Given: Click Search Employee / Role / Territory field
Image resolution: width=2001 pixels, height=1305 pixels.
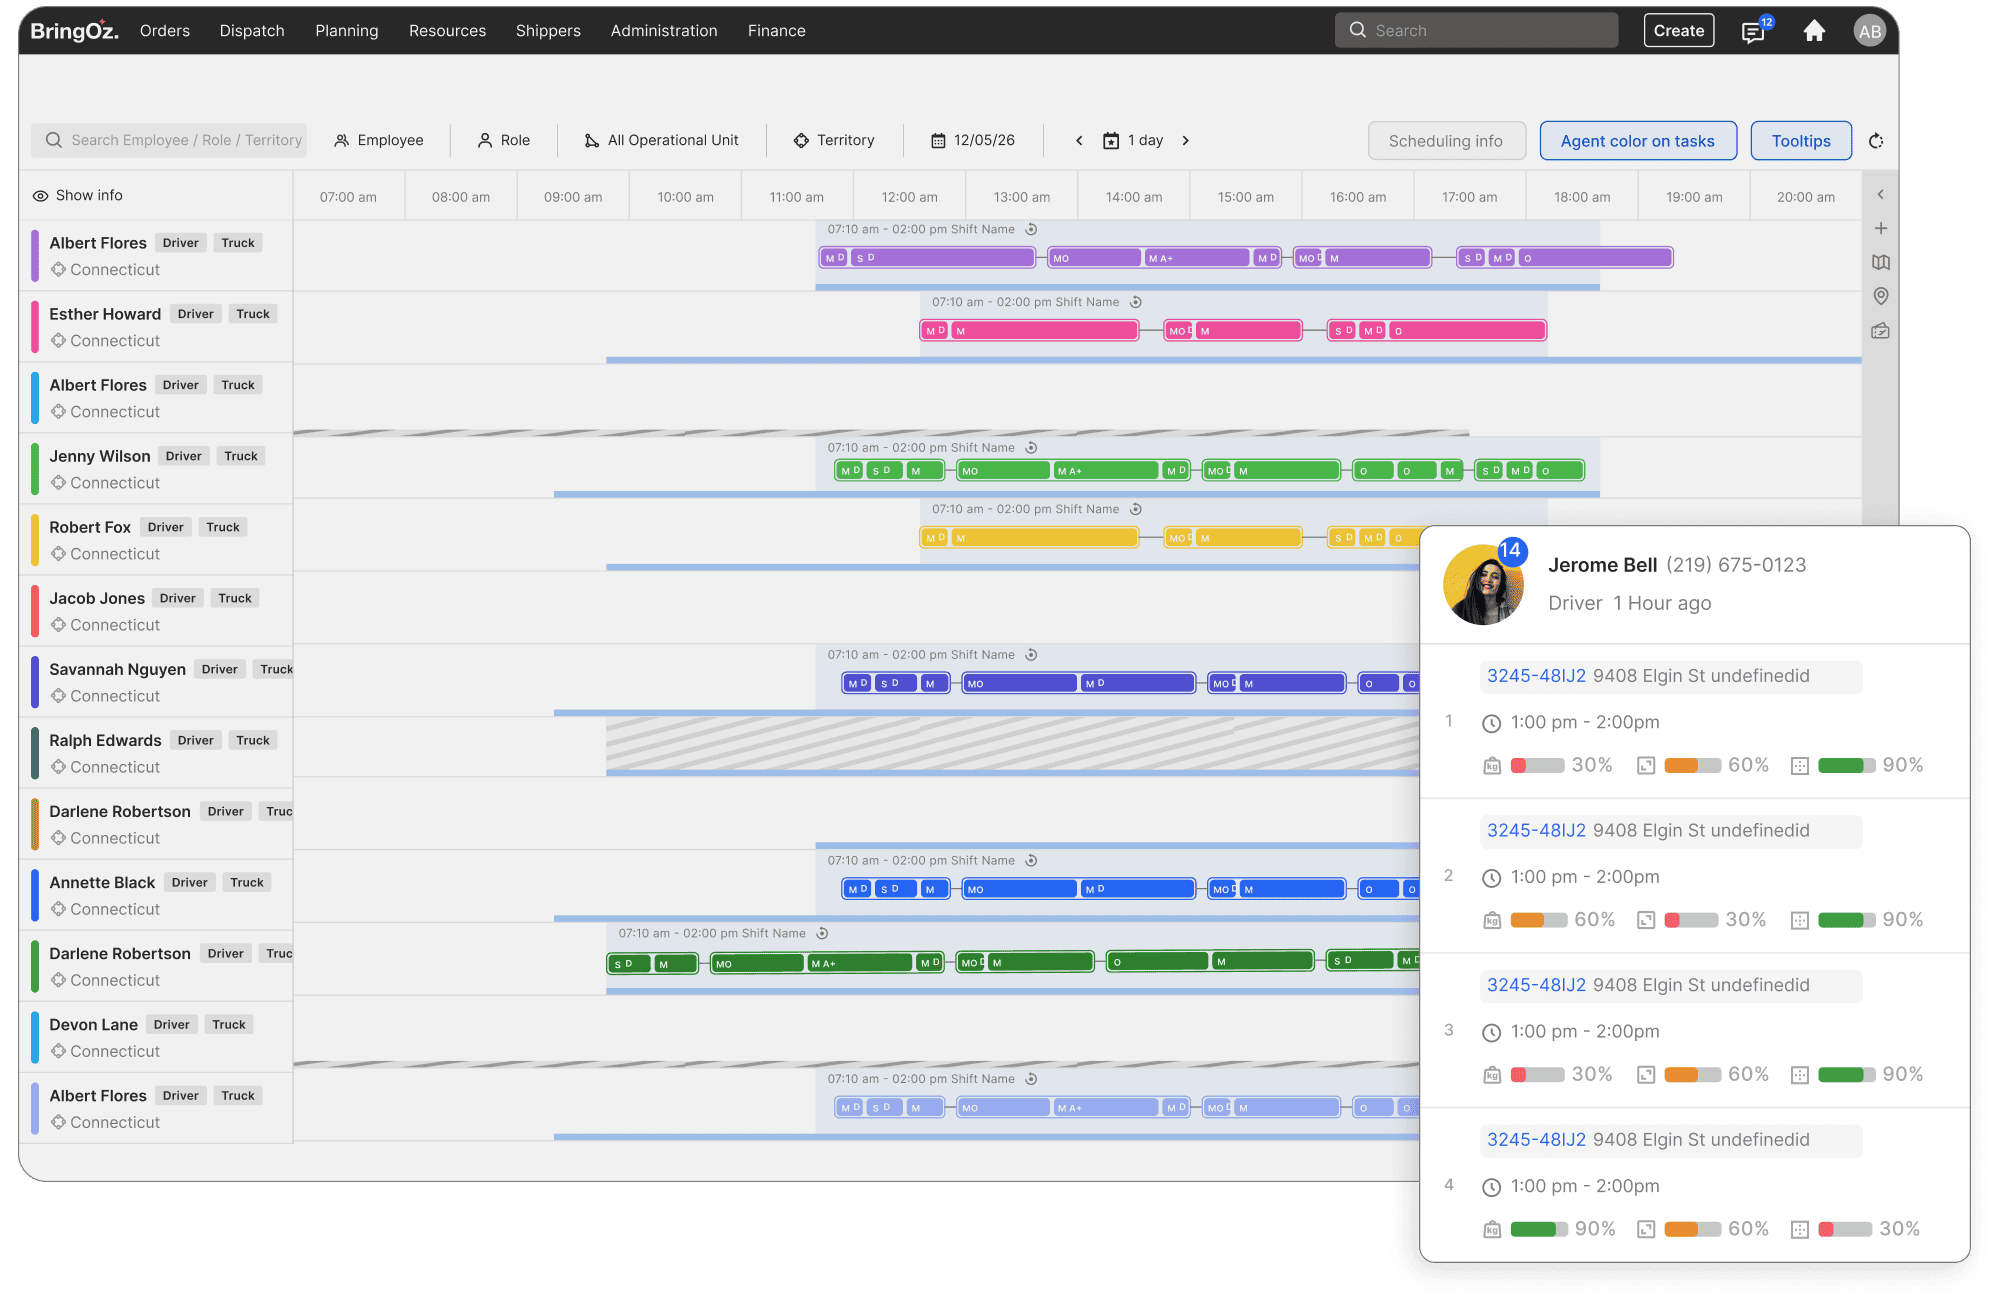Looking at the screenshot, I should 169,141.
